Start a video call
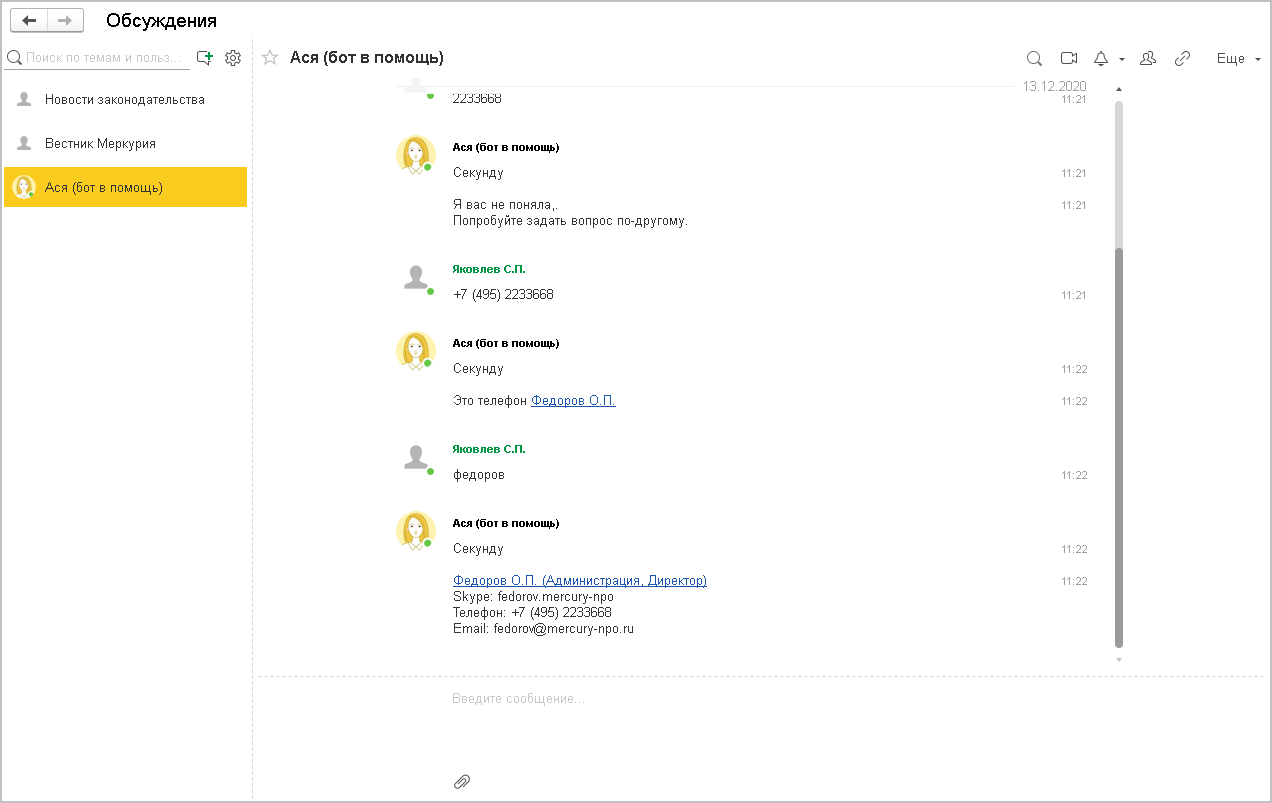The height and width of the screenshot is (803, 1272). point(1069,59)
